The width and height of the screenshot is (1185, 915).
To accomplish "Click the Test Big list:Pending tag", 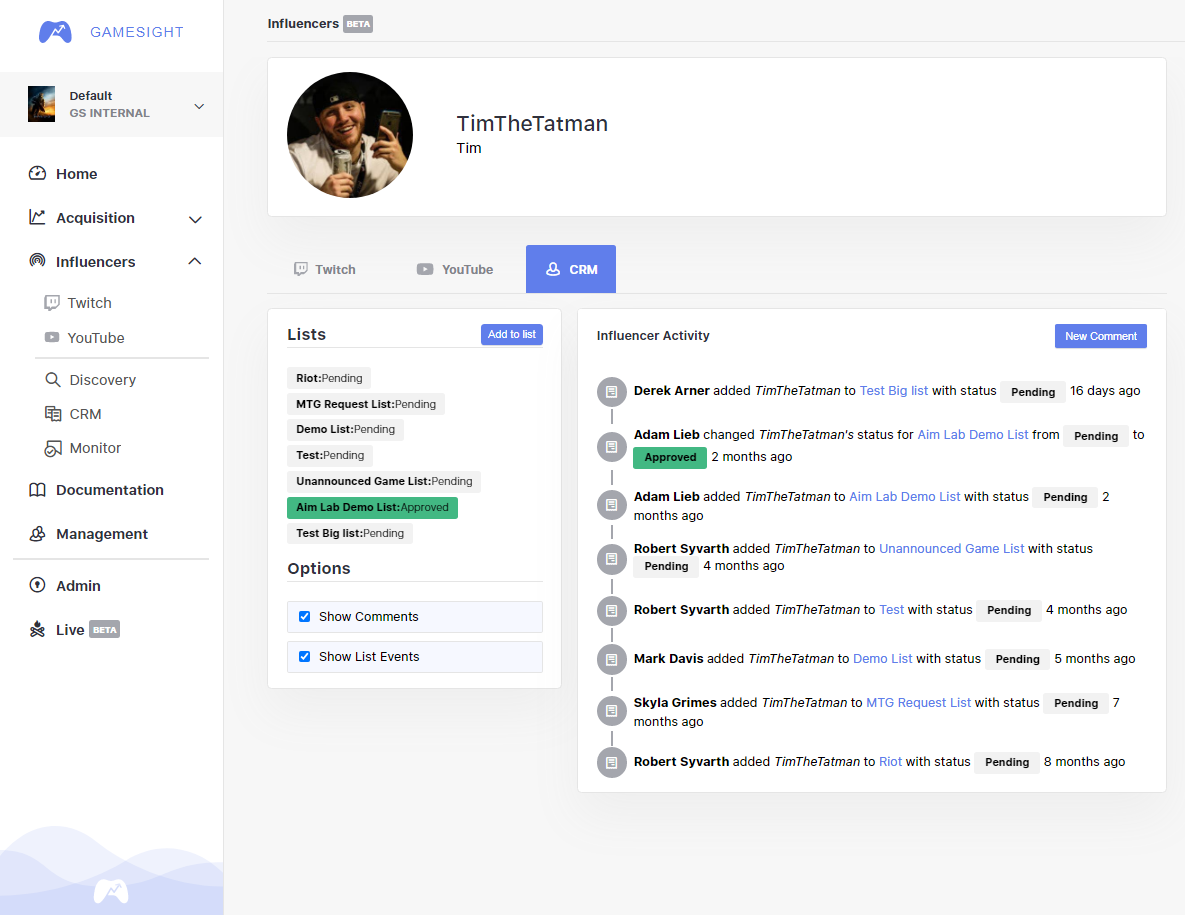I will coord(350,533).
